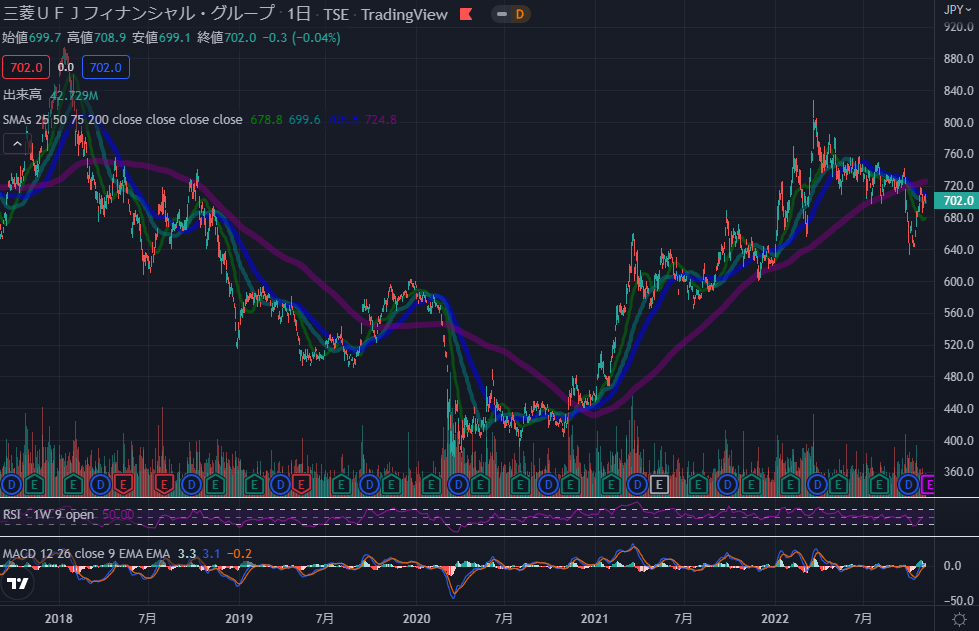Click the 始値699.7 open value
Image resolution: width=979 pixels, height=631 pixels.
(x=32, y=37)
